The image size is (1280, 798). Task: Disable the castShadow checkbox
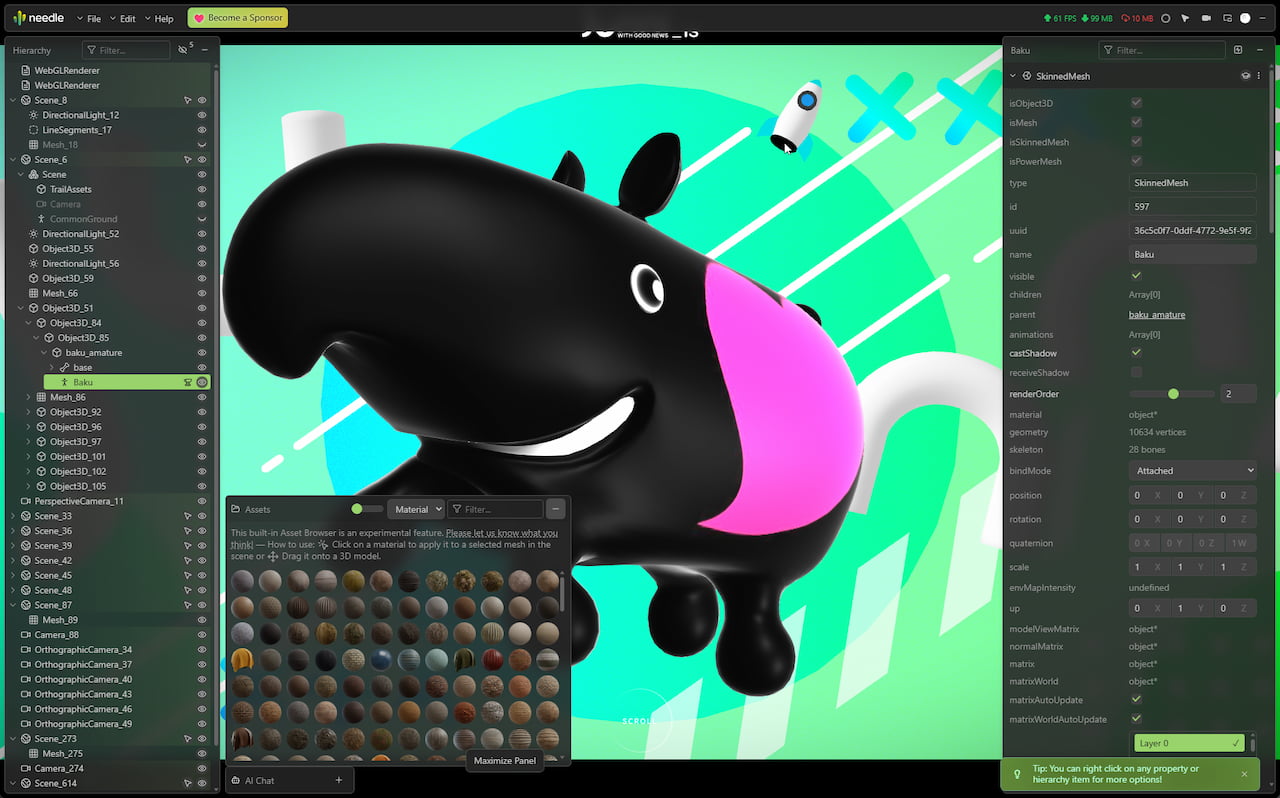[x=1136, y=353]
